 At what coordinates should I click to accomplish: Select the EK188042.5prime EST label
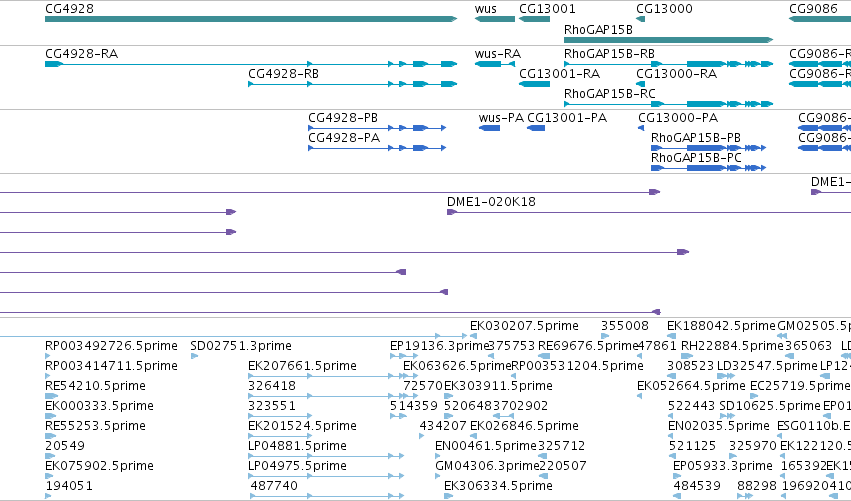pos(721,326)
